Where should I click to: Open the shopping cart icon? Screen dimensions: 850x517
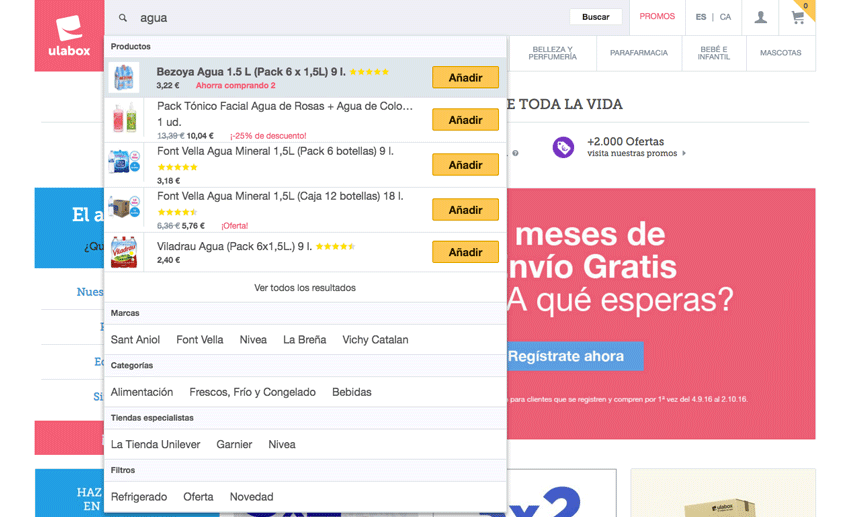[798, 17]
